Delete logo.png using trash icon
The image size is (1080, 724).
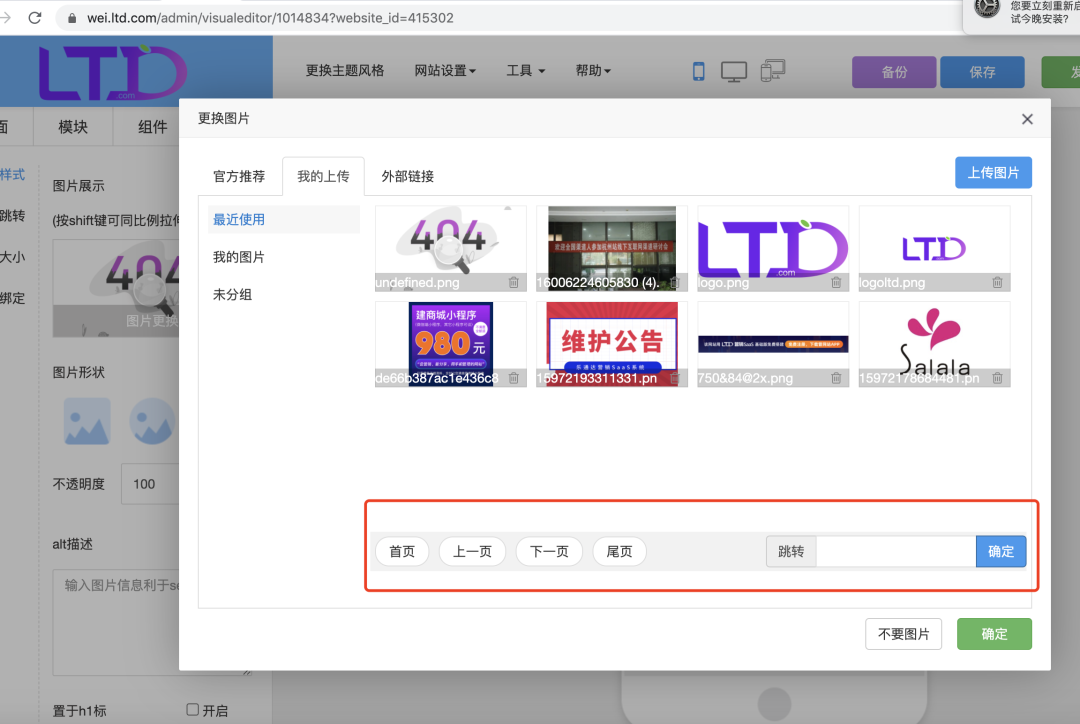[x=836, y=282]
